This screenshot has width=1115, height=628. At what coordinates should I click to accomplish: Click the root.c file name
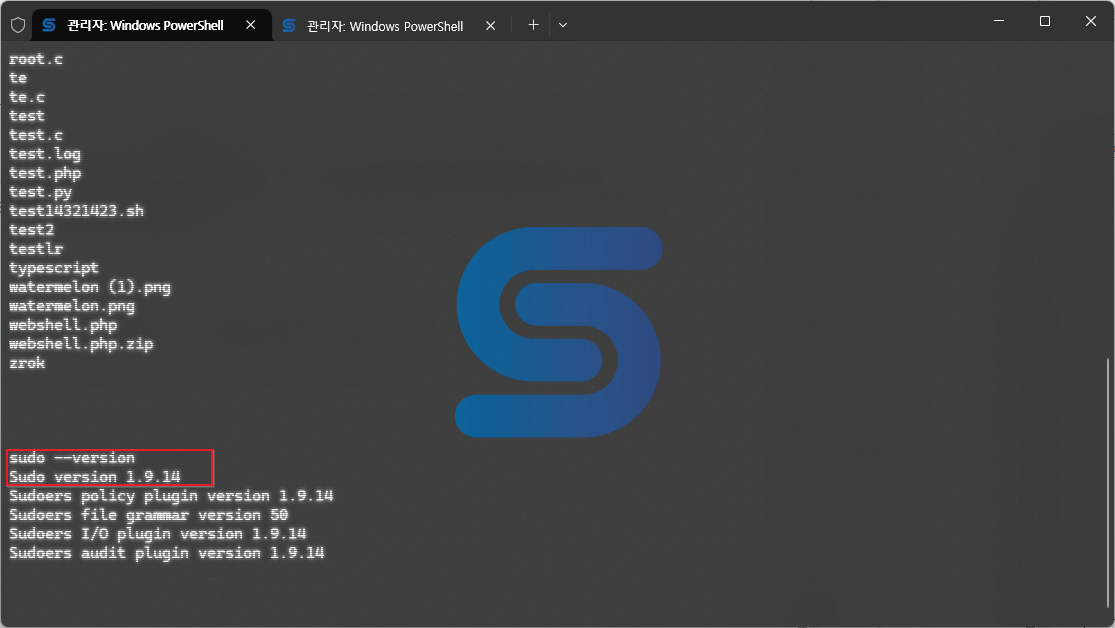point(36,59)
